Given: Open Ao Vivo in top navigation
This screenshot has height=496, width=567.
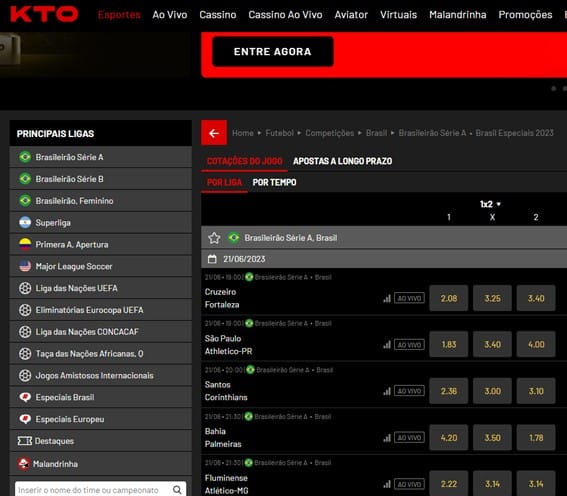Looking at the screenshot, I should pos(170,14).
